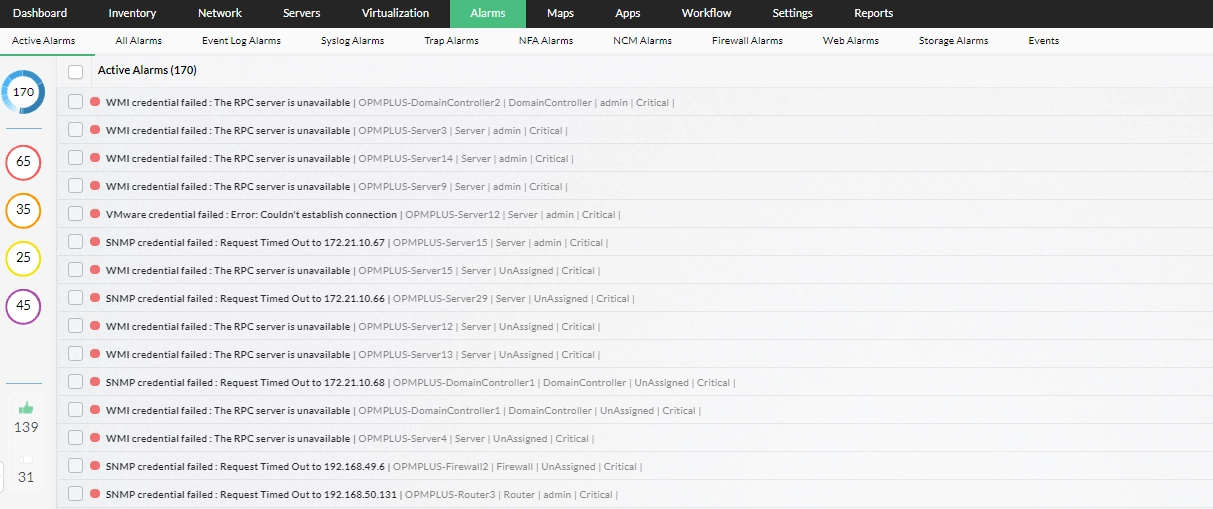Open the Virtualization menu
Image resolution: width=1213 pixels, height=509 pixels.
coord(396,13)
